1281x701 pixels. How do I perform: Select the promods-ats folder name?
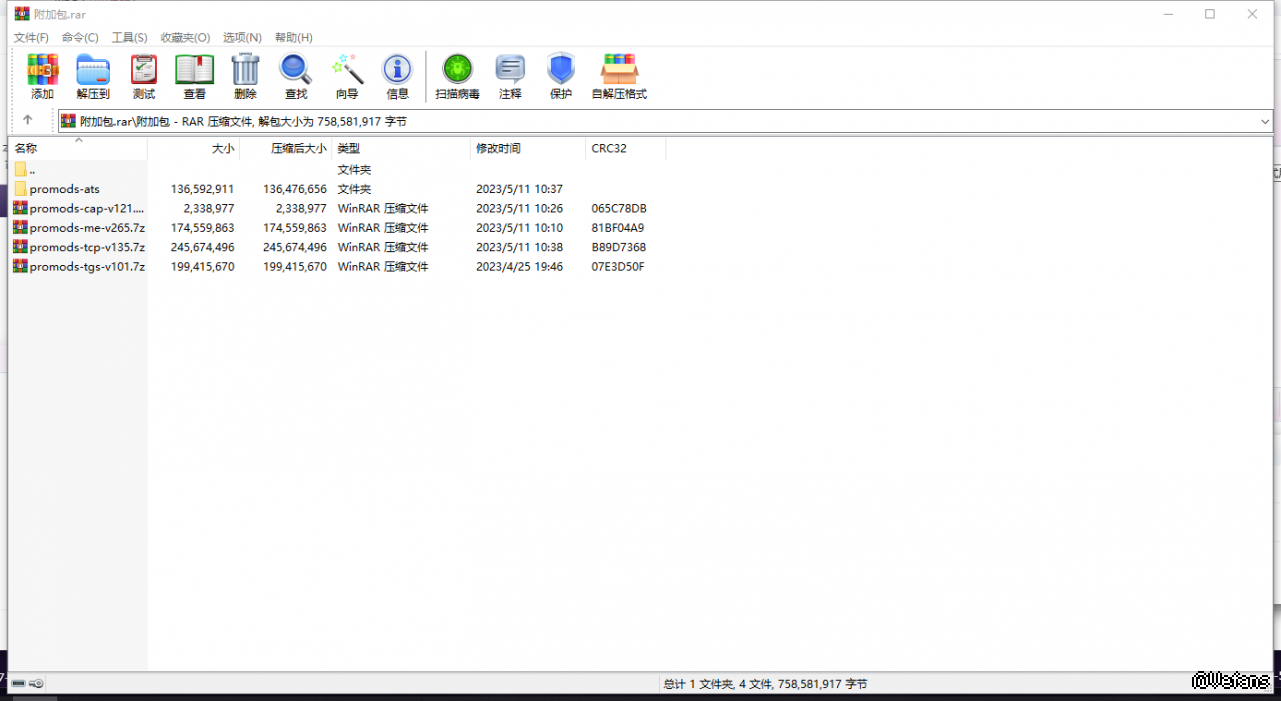pos(65,189)
